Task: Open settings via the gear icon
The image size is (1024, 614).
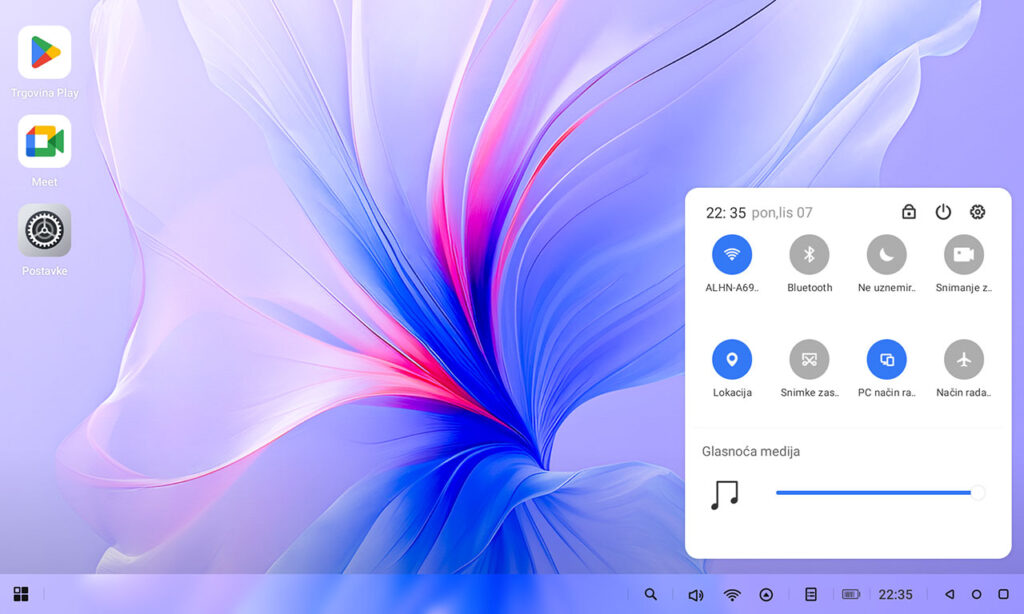Action: [x=977, y=212]
